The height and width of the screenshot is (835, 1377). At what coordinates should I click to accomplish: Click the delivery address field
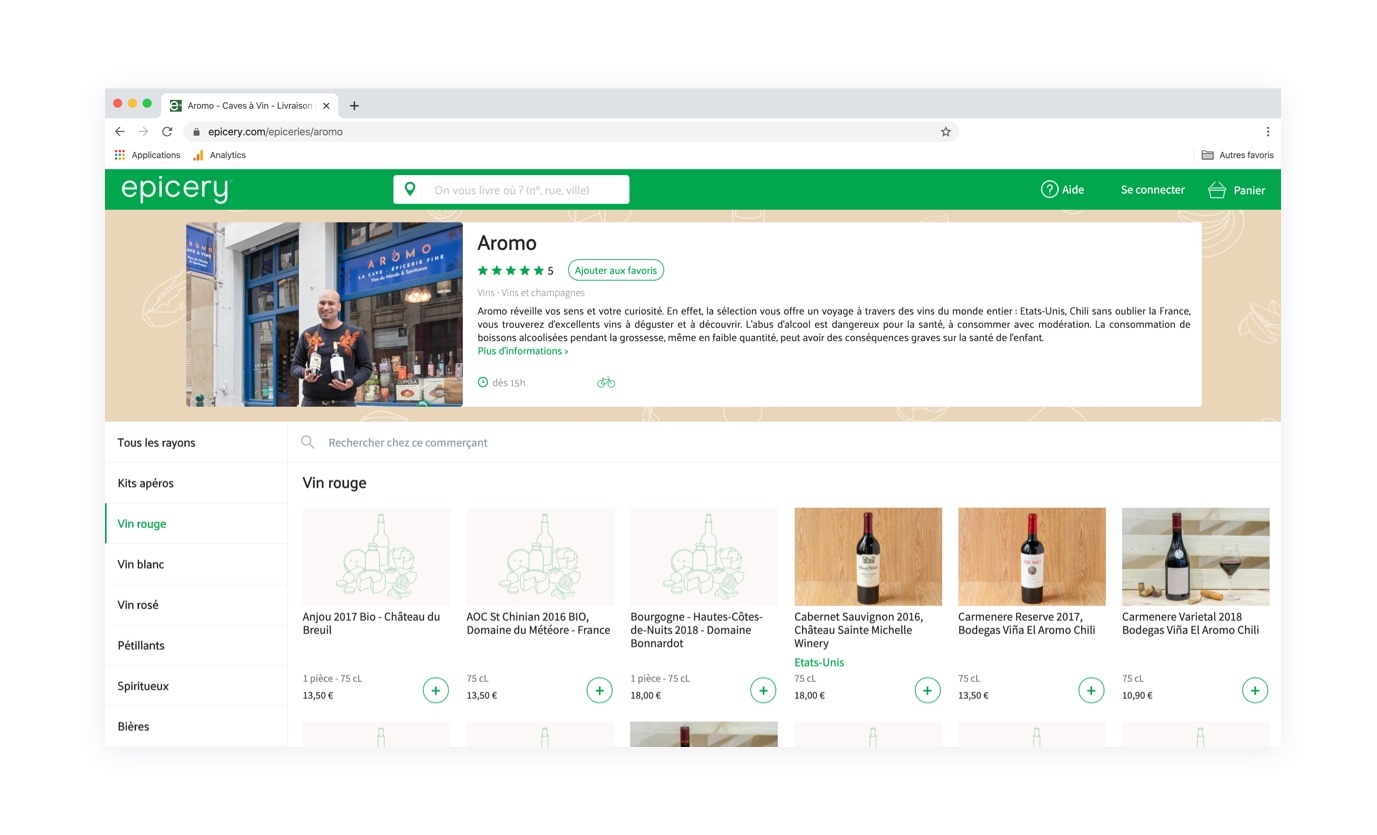[511, 190]
